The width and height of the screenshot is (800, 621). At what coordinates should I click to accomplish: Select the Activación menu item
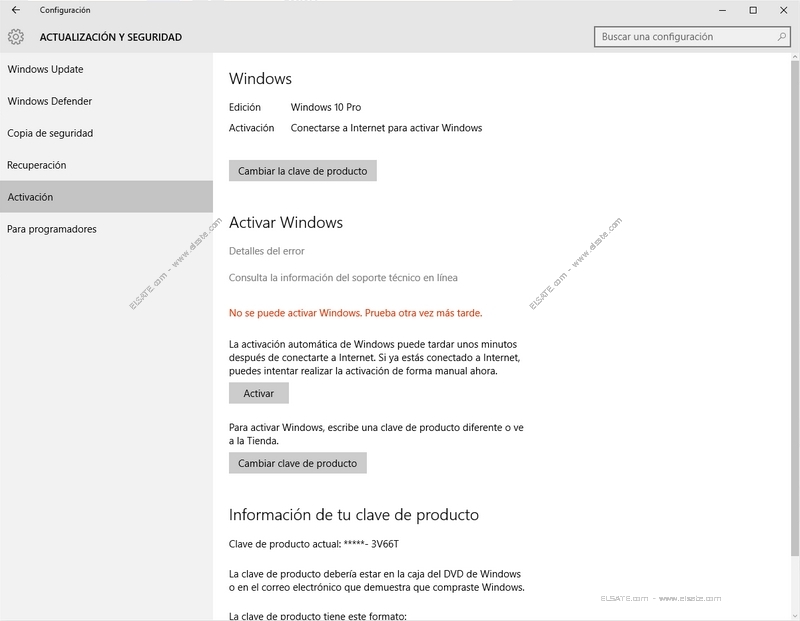tap(106, 196)
